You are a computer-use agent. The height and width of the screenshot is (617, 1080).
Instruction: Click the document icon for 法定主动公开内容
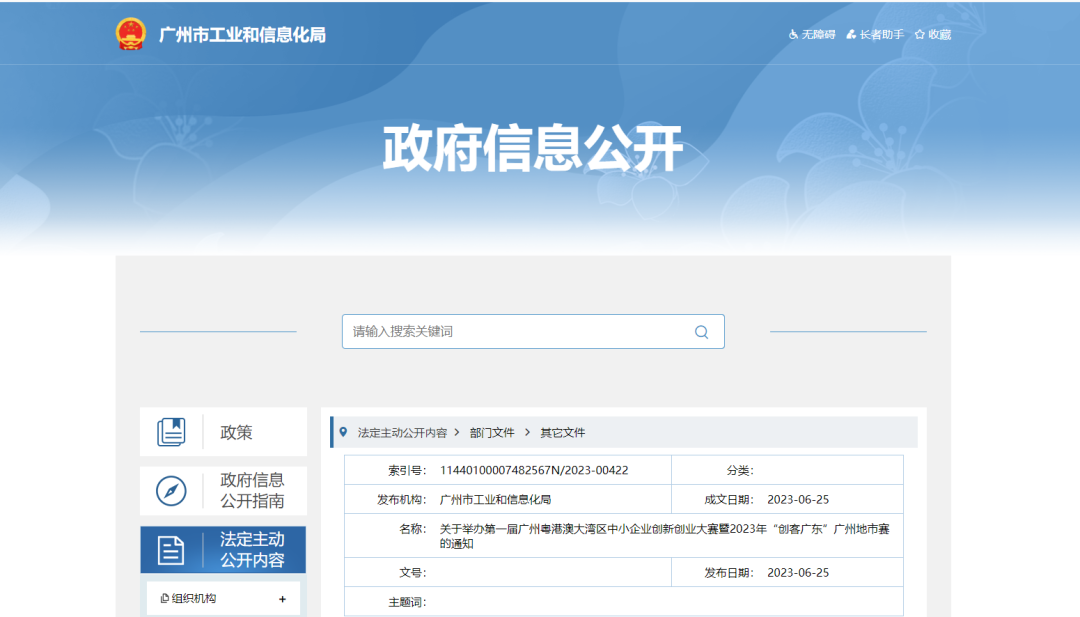pyautogui.click(x=171, y=550)
